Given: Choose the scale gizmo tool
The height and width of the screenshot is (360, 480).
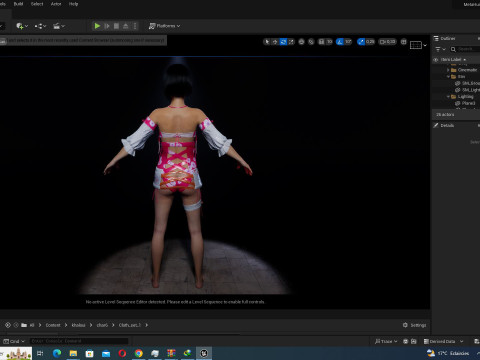Looking at the screenshot, I should (291, 42).
